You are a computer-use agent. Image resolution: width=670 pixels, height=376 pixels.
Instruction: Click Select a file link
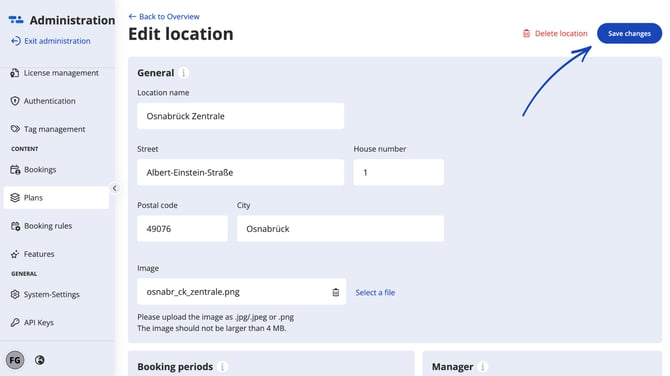pyautogui.click(x=375, y=292)
